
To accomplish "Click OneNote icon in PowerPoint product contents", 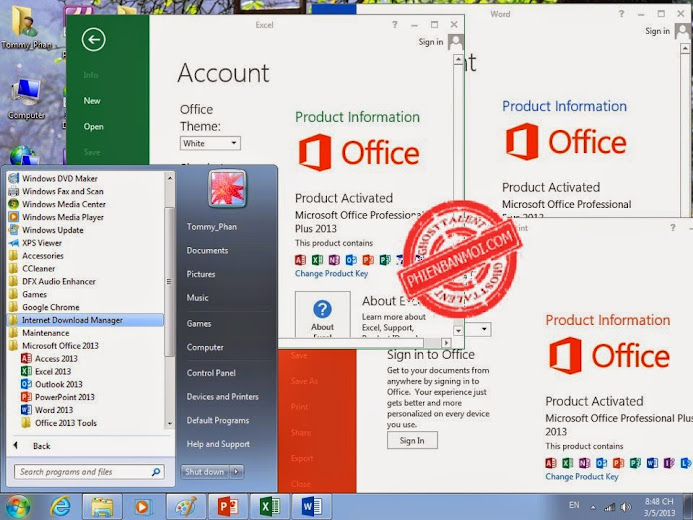I will (584, 463).
